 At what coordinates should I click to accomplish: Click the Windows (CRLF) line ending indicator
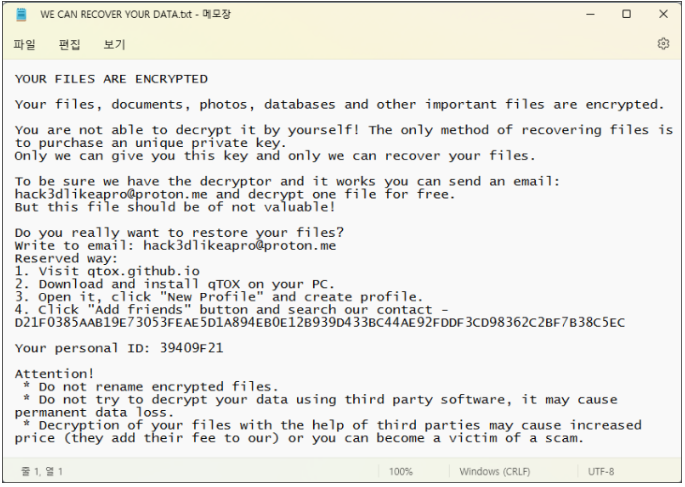[x=495, y=472]
